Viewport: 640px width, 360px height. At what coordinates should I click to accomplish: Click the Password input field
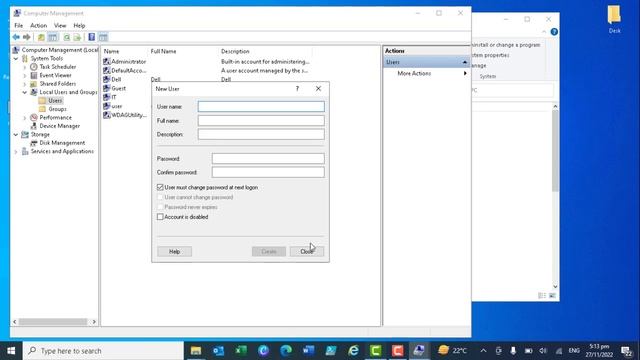pyautogui.click(x=268, y=158)
